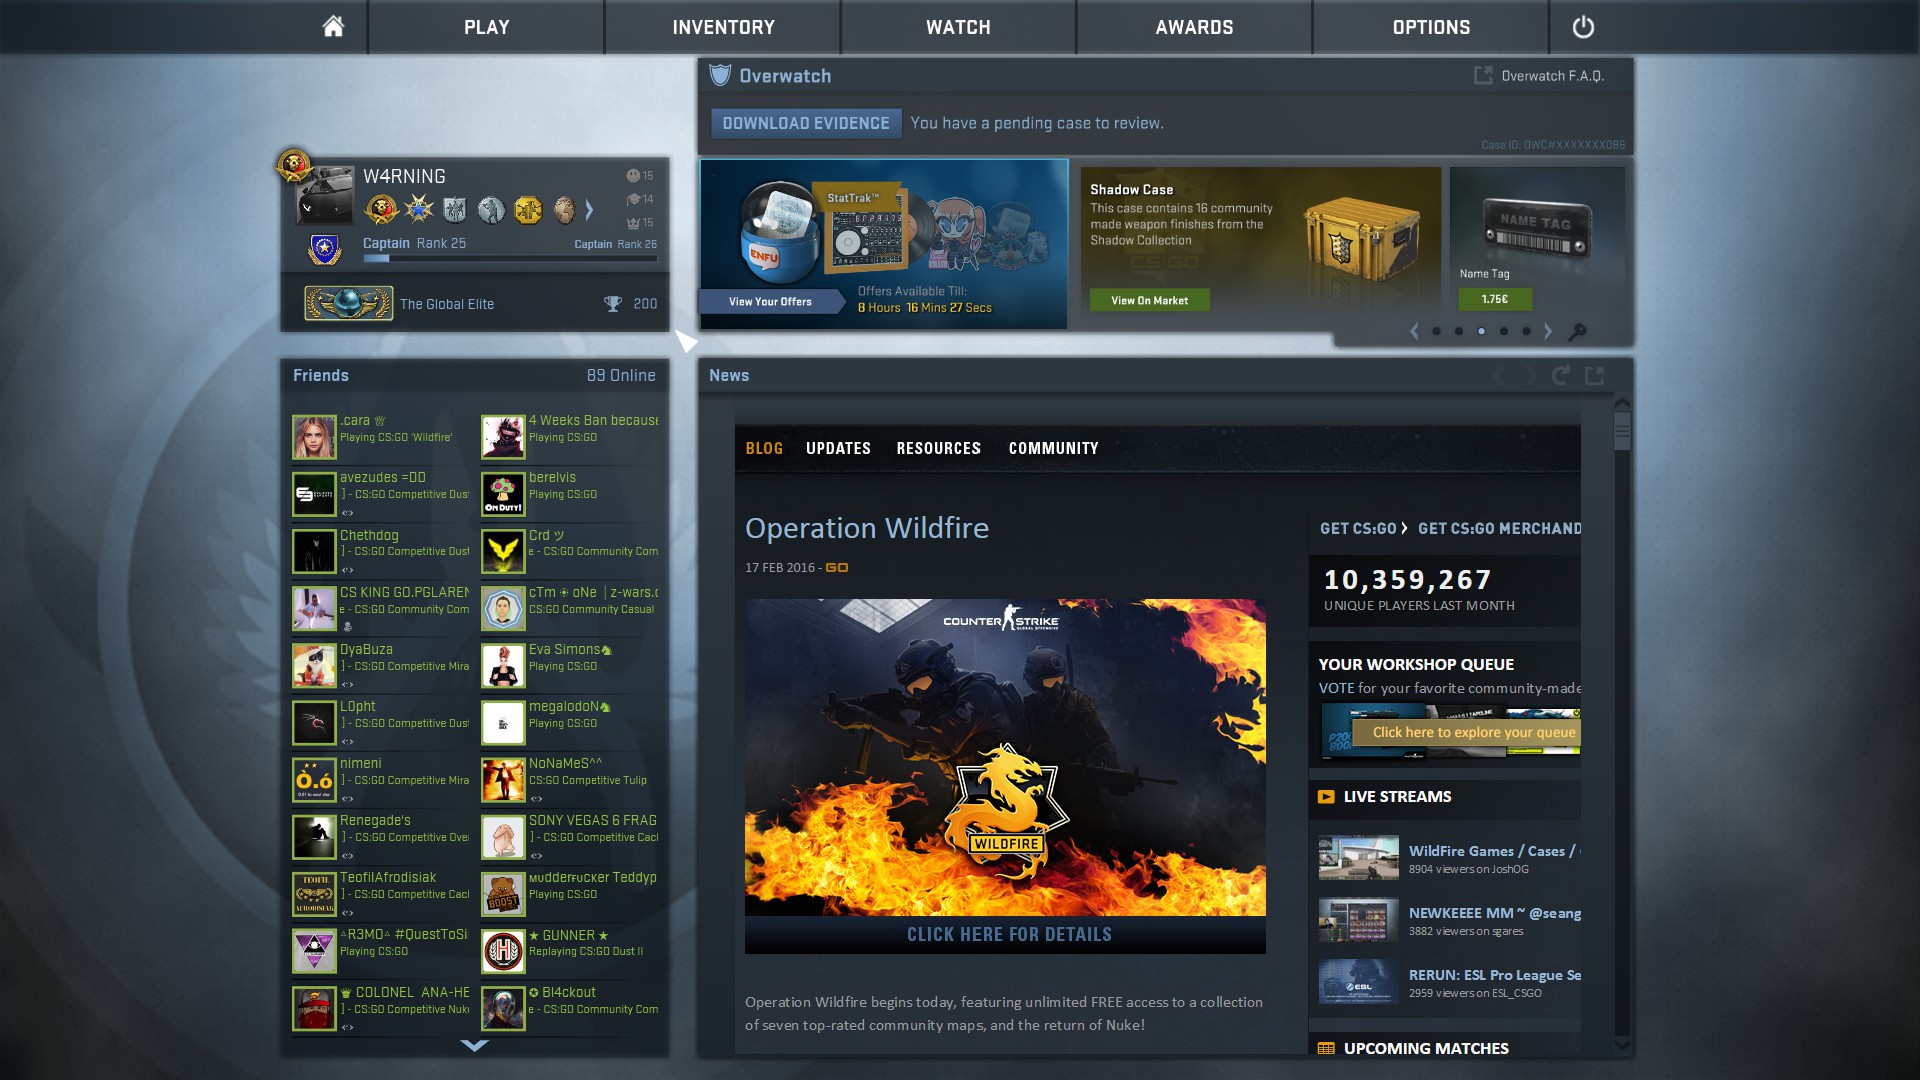The width and height of the screenshot is (1920, 1080).
Task: Go to next store carousel page
Action: [1548, 331]
